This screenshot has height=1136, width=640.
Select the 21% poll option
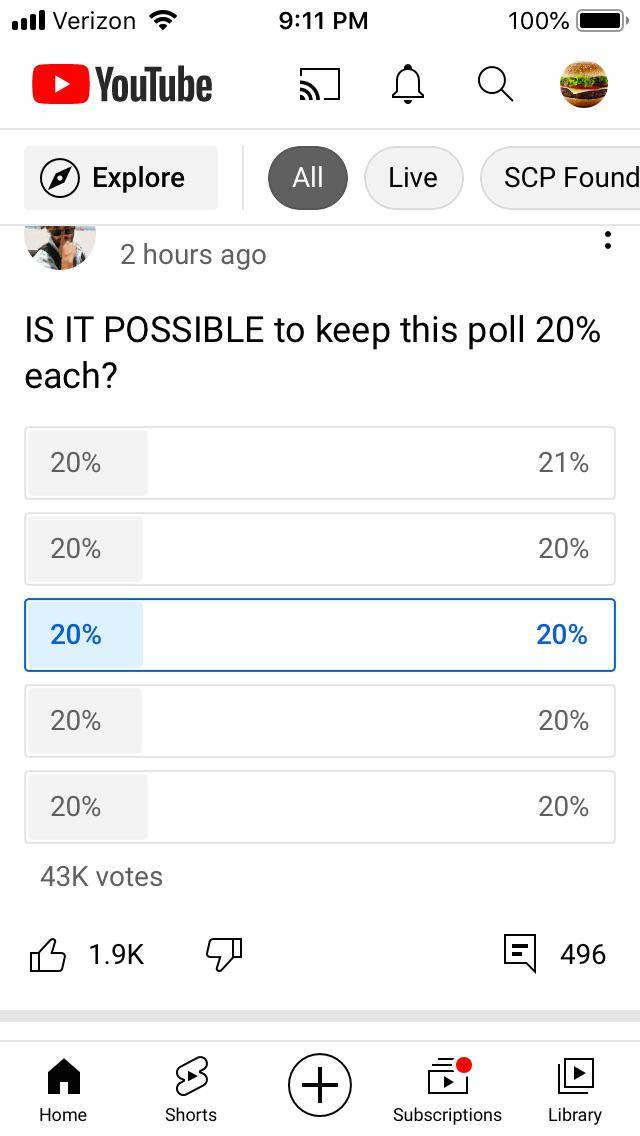320,463
